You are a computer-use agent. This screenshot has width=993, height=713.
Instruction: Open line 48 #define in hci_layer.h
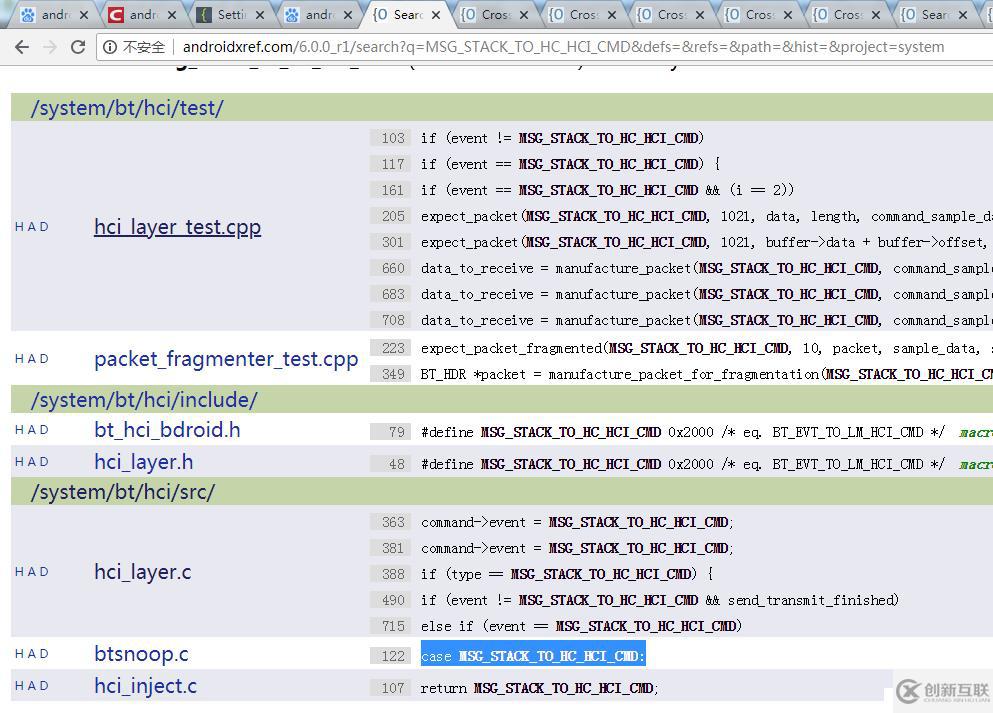pos(683,465)
